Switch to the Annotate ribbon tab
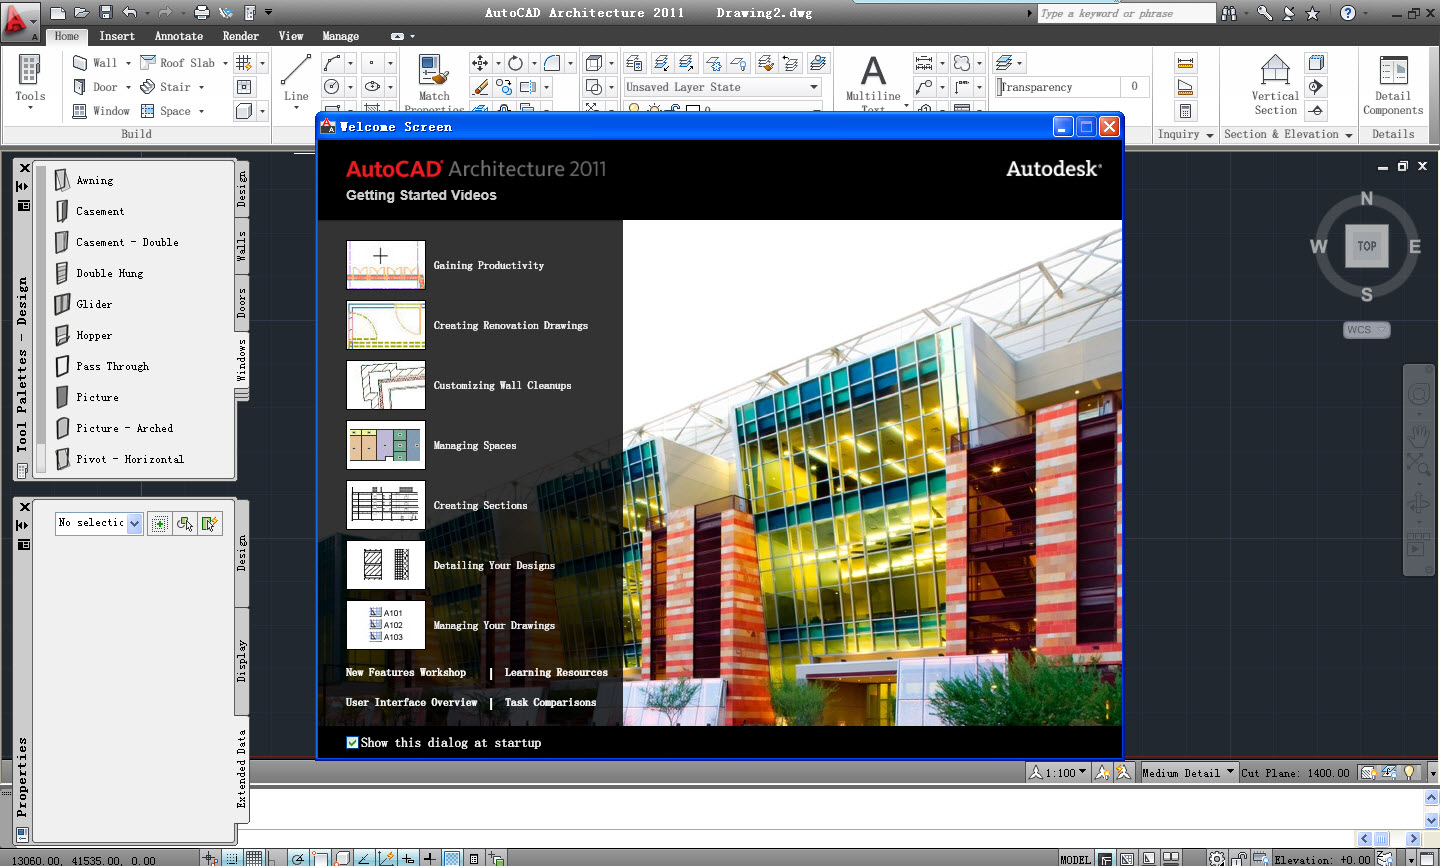The height and width of the screenshot is (866, 1440). tap(179, 36)
